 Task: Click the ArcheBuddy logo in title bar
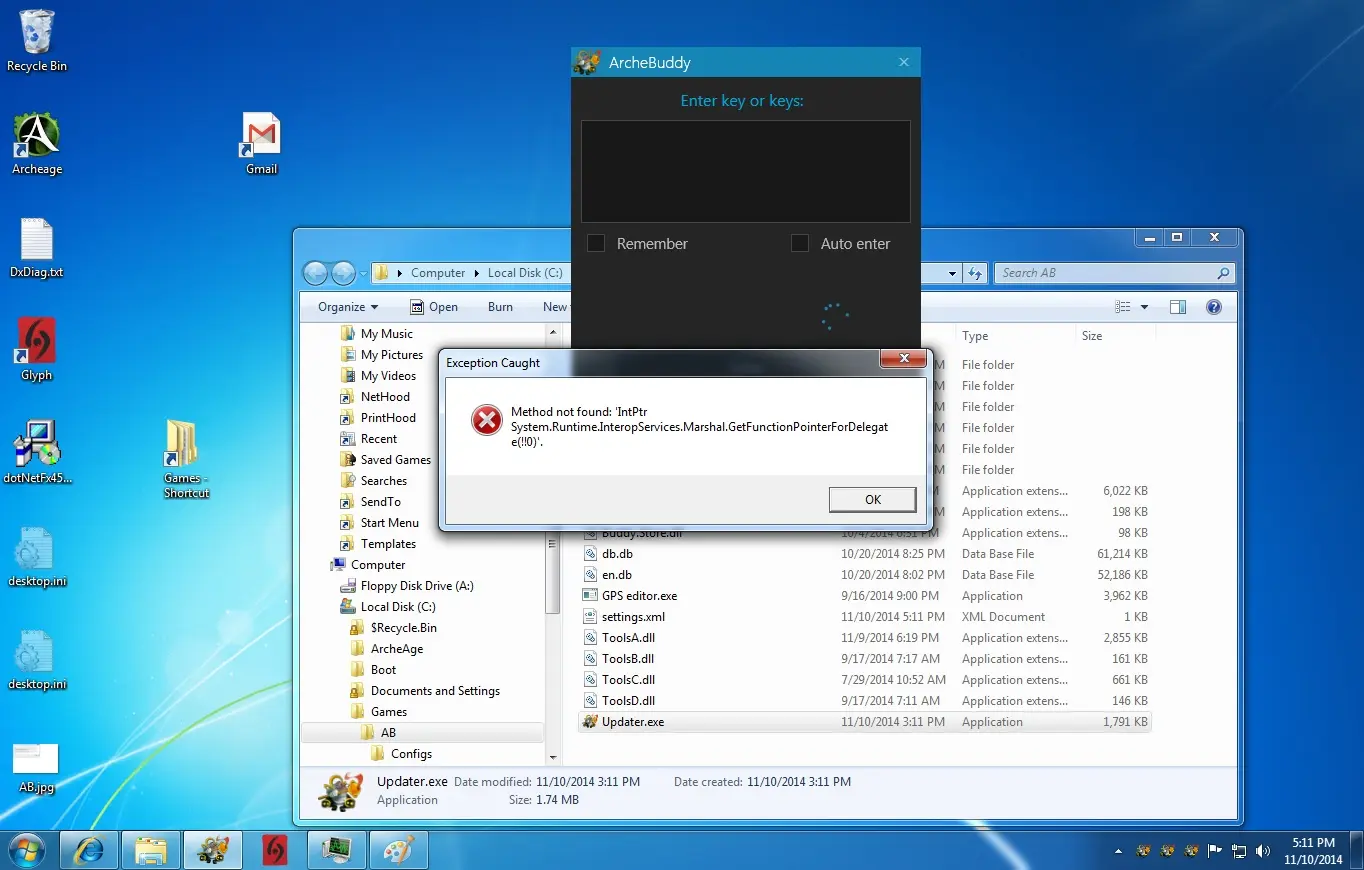point(586,62)
